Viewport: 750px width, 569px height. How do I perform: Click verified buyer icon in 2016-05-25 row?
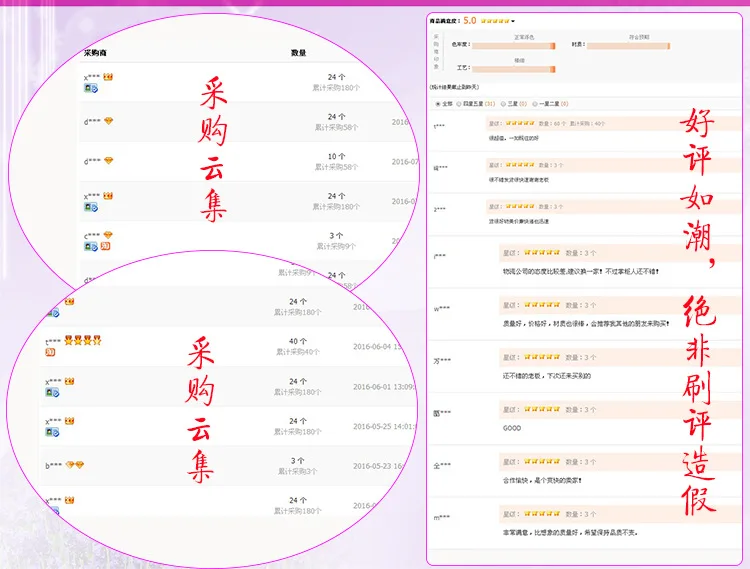[x=52, y=432]
